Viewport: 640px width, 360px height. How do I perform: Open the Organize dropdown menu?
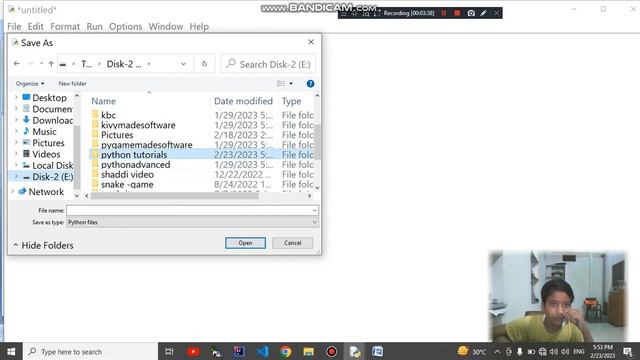click(x=30, y=84)
